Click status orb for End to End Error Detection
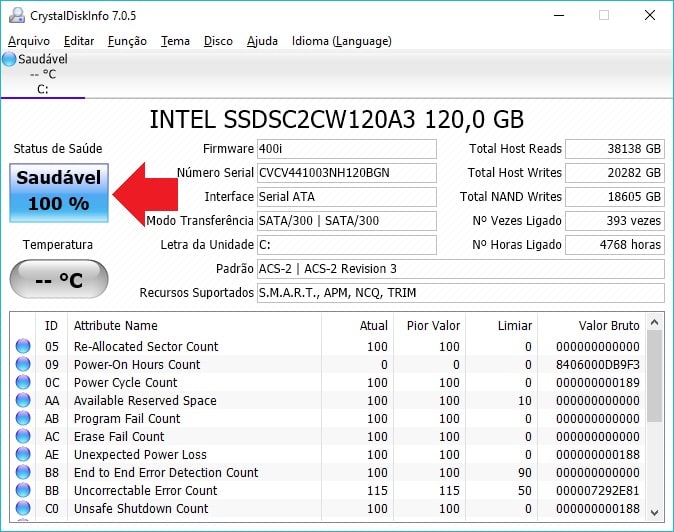Viewport: 674px width, 532px height. pos(23,472)
